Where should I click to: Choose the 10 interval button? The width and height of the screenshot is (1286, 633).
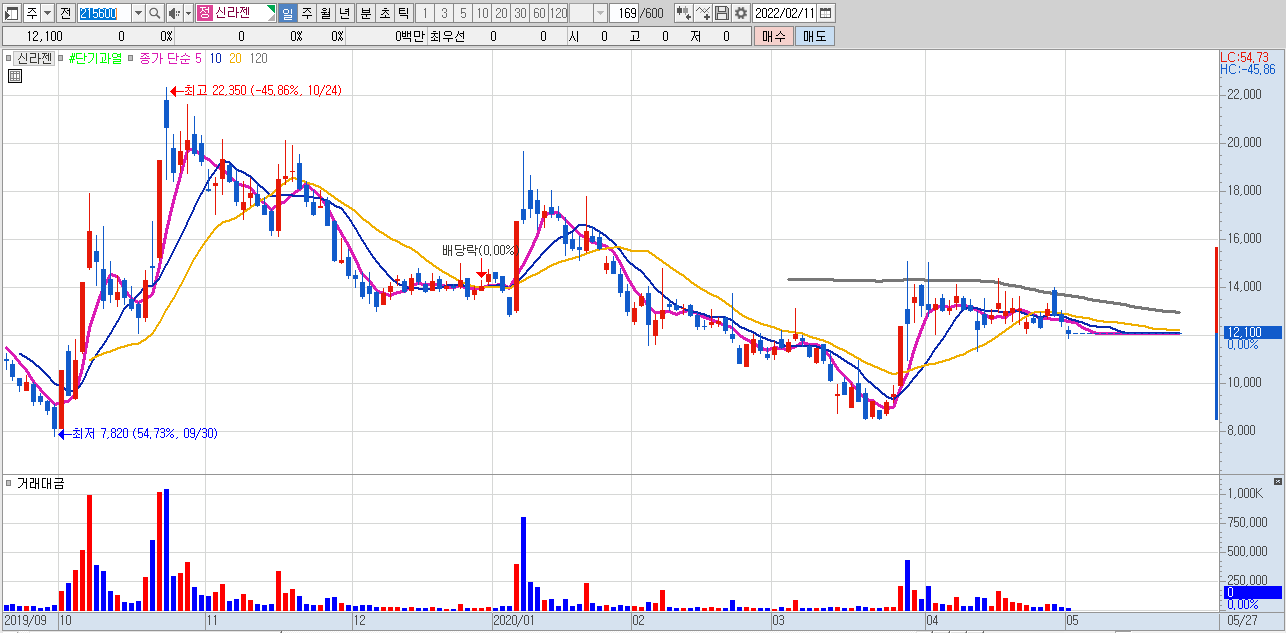coord(482,13)
